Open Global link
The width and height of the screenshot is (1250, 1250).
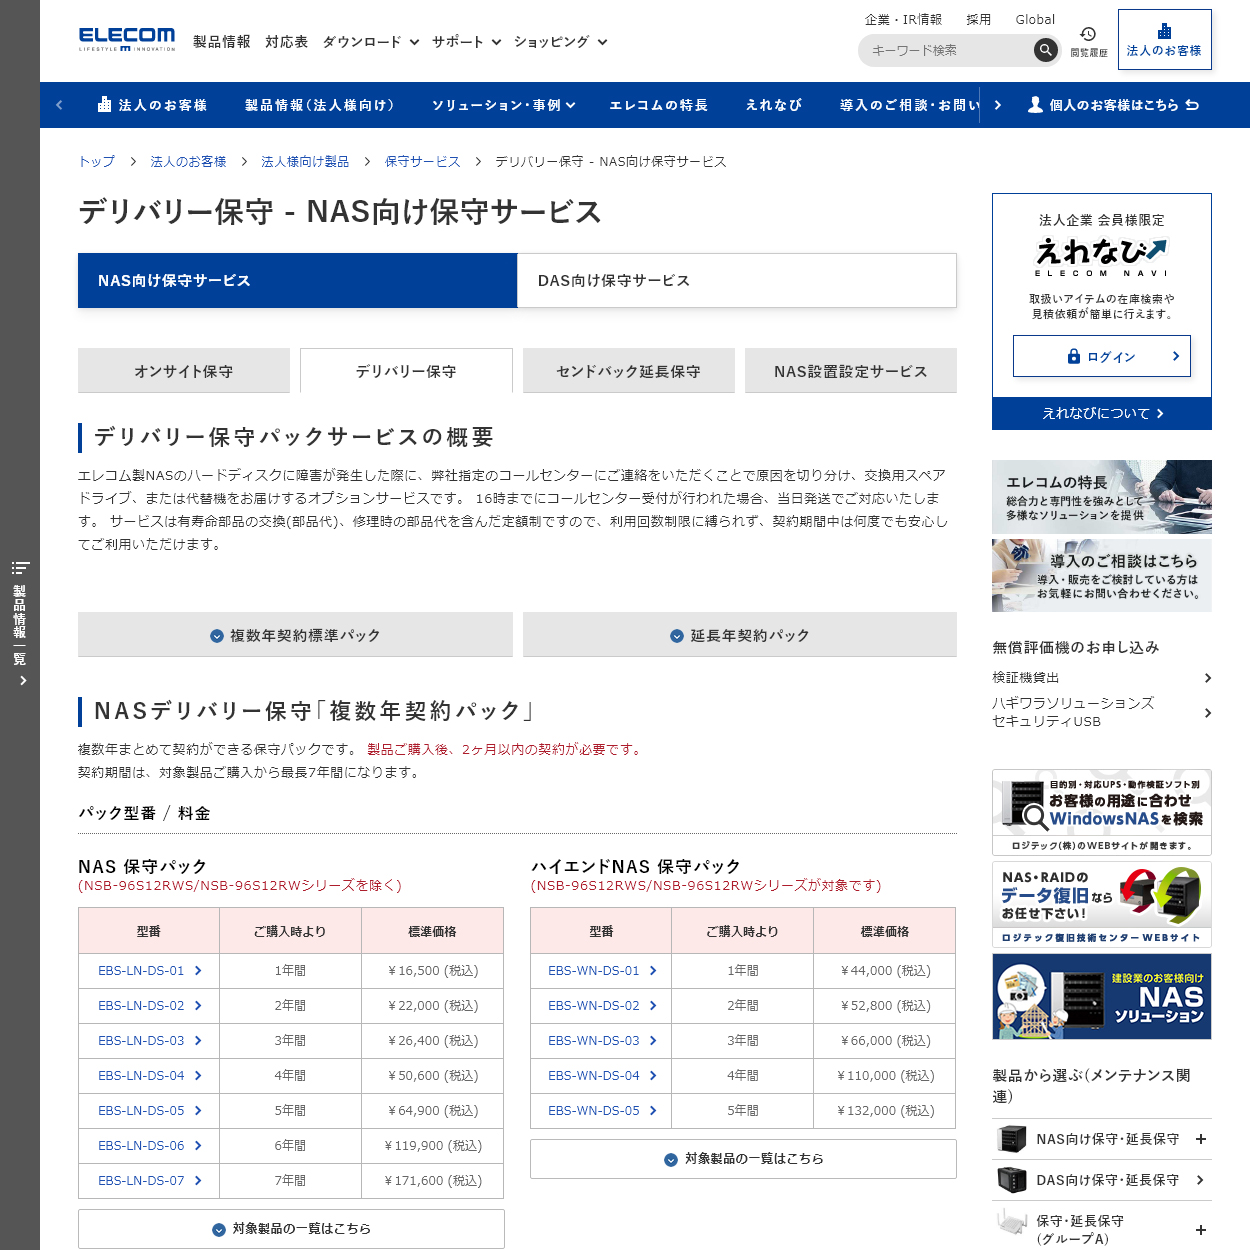click(1035, 19)
